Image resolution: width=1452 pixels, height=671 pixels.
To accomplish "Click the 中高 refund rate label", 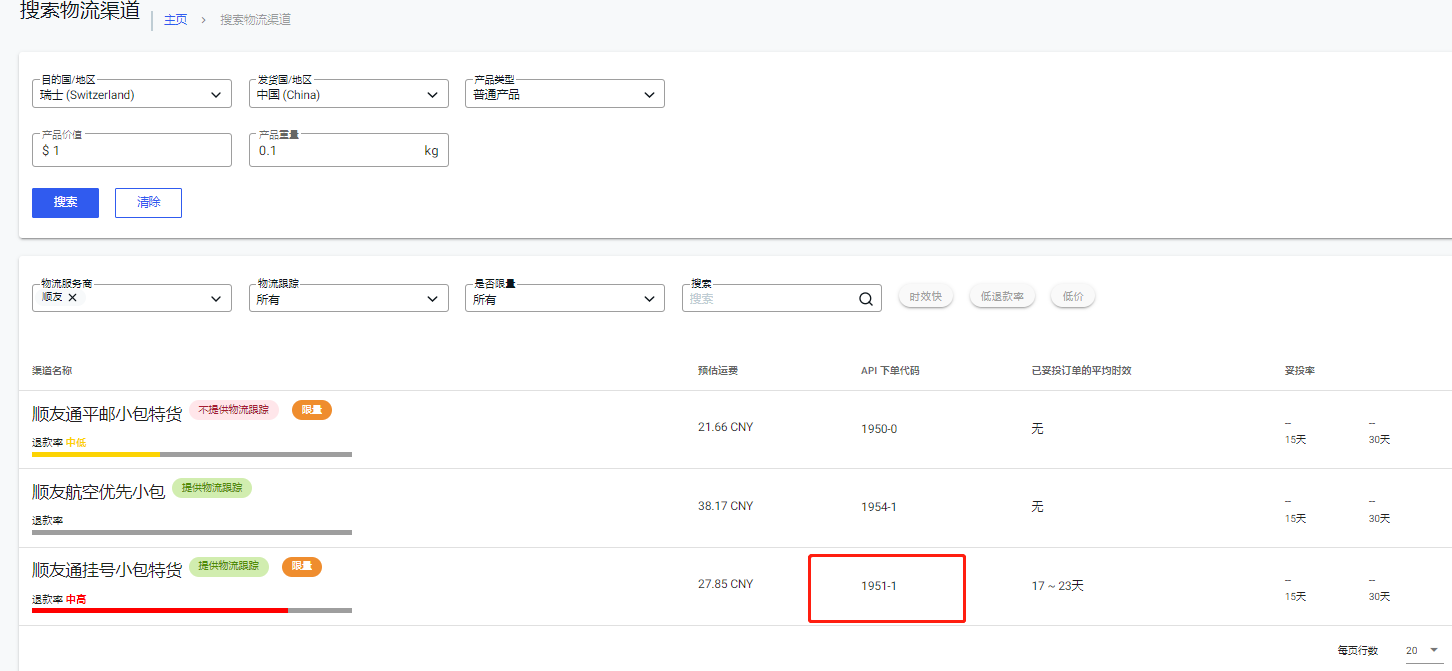I will (76, 600).
